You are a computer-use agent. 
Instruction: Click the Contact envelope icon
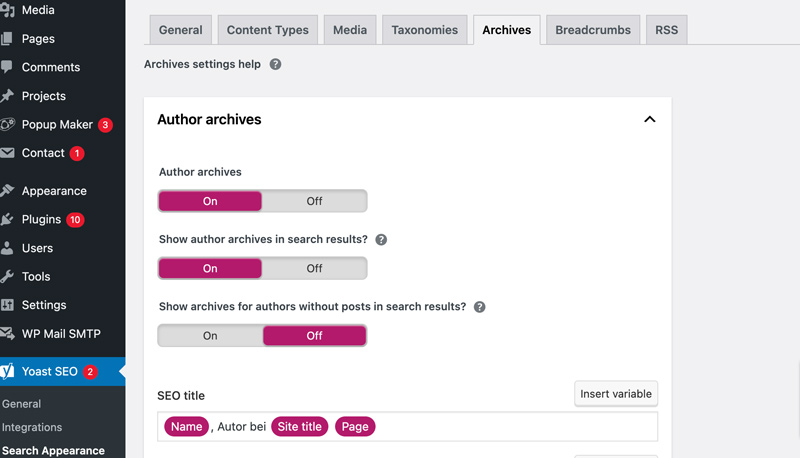tap(7, 152)
